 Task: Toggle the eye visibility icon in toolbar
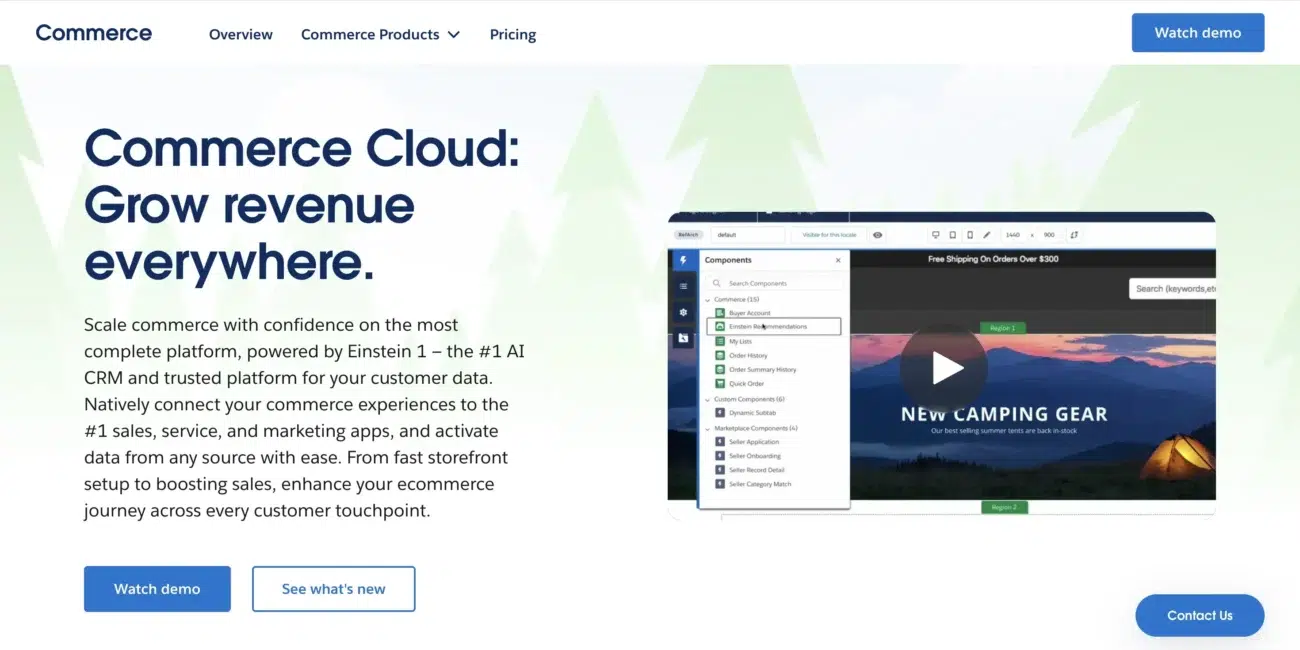point(878,234)
